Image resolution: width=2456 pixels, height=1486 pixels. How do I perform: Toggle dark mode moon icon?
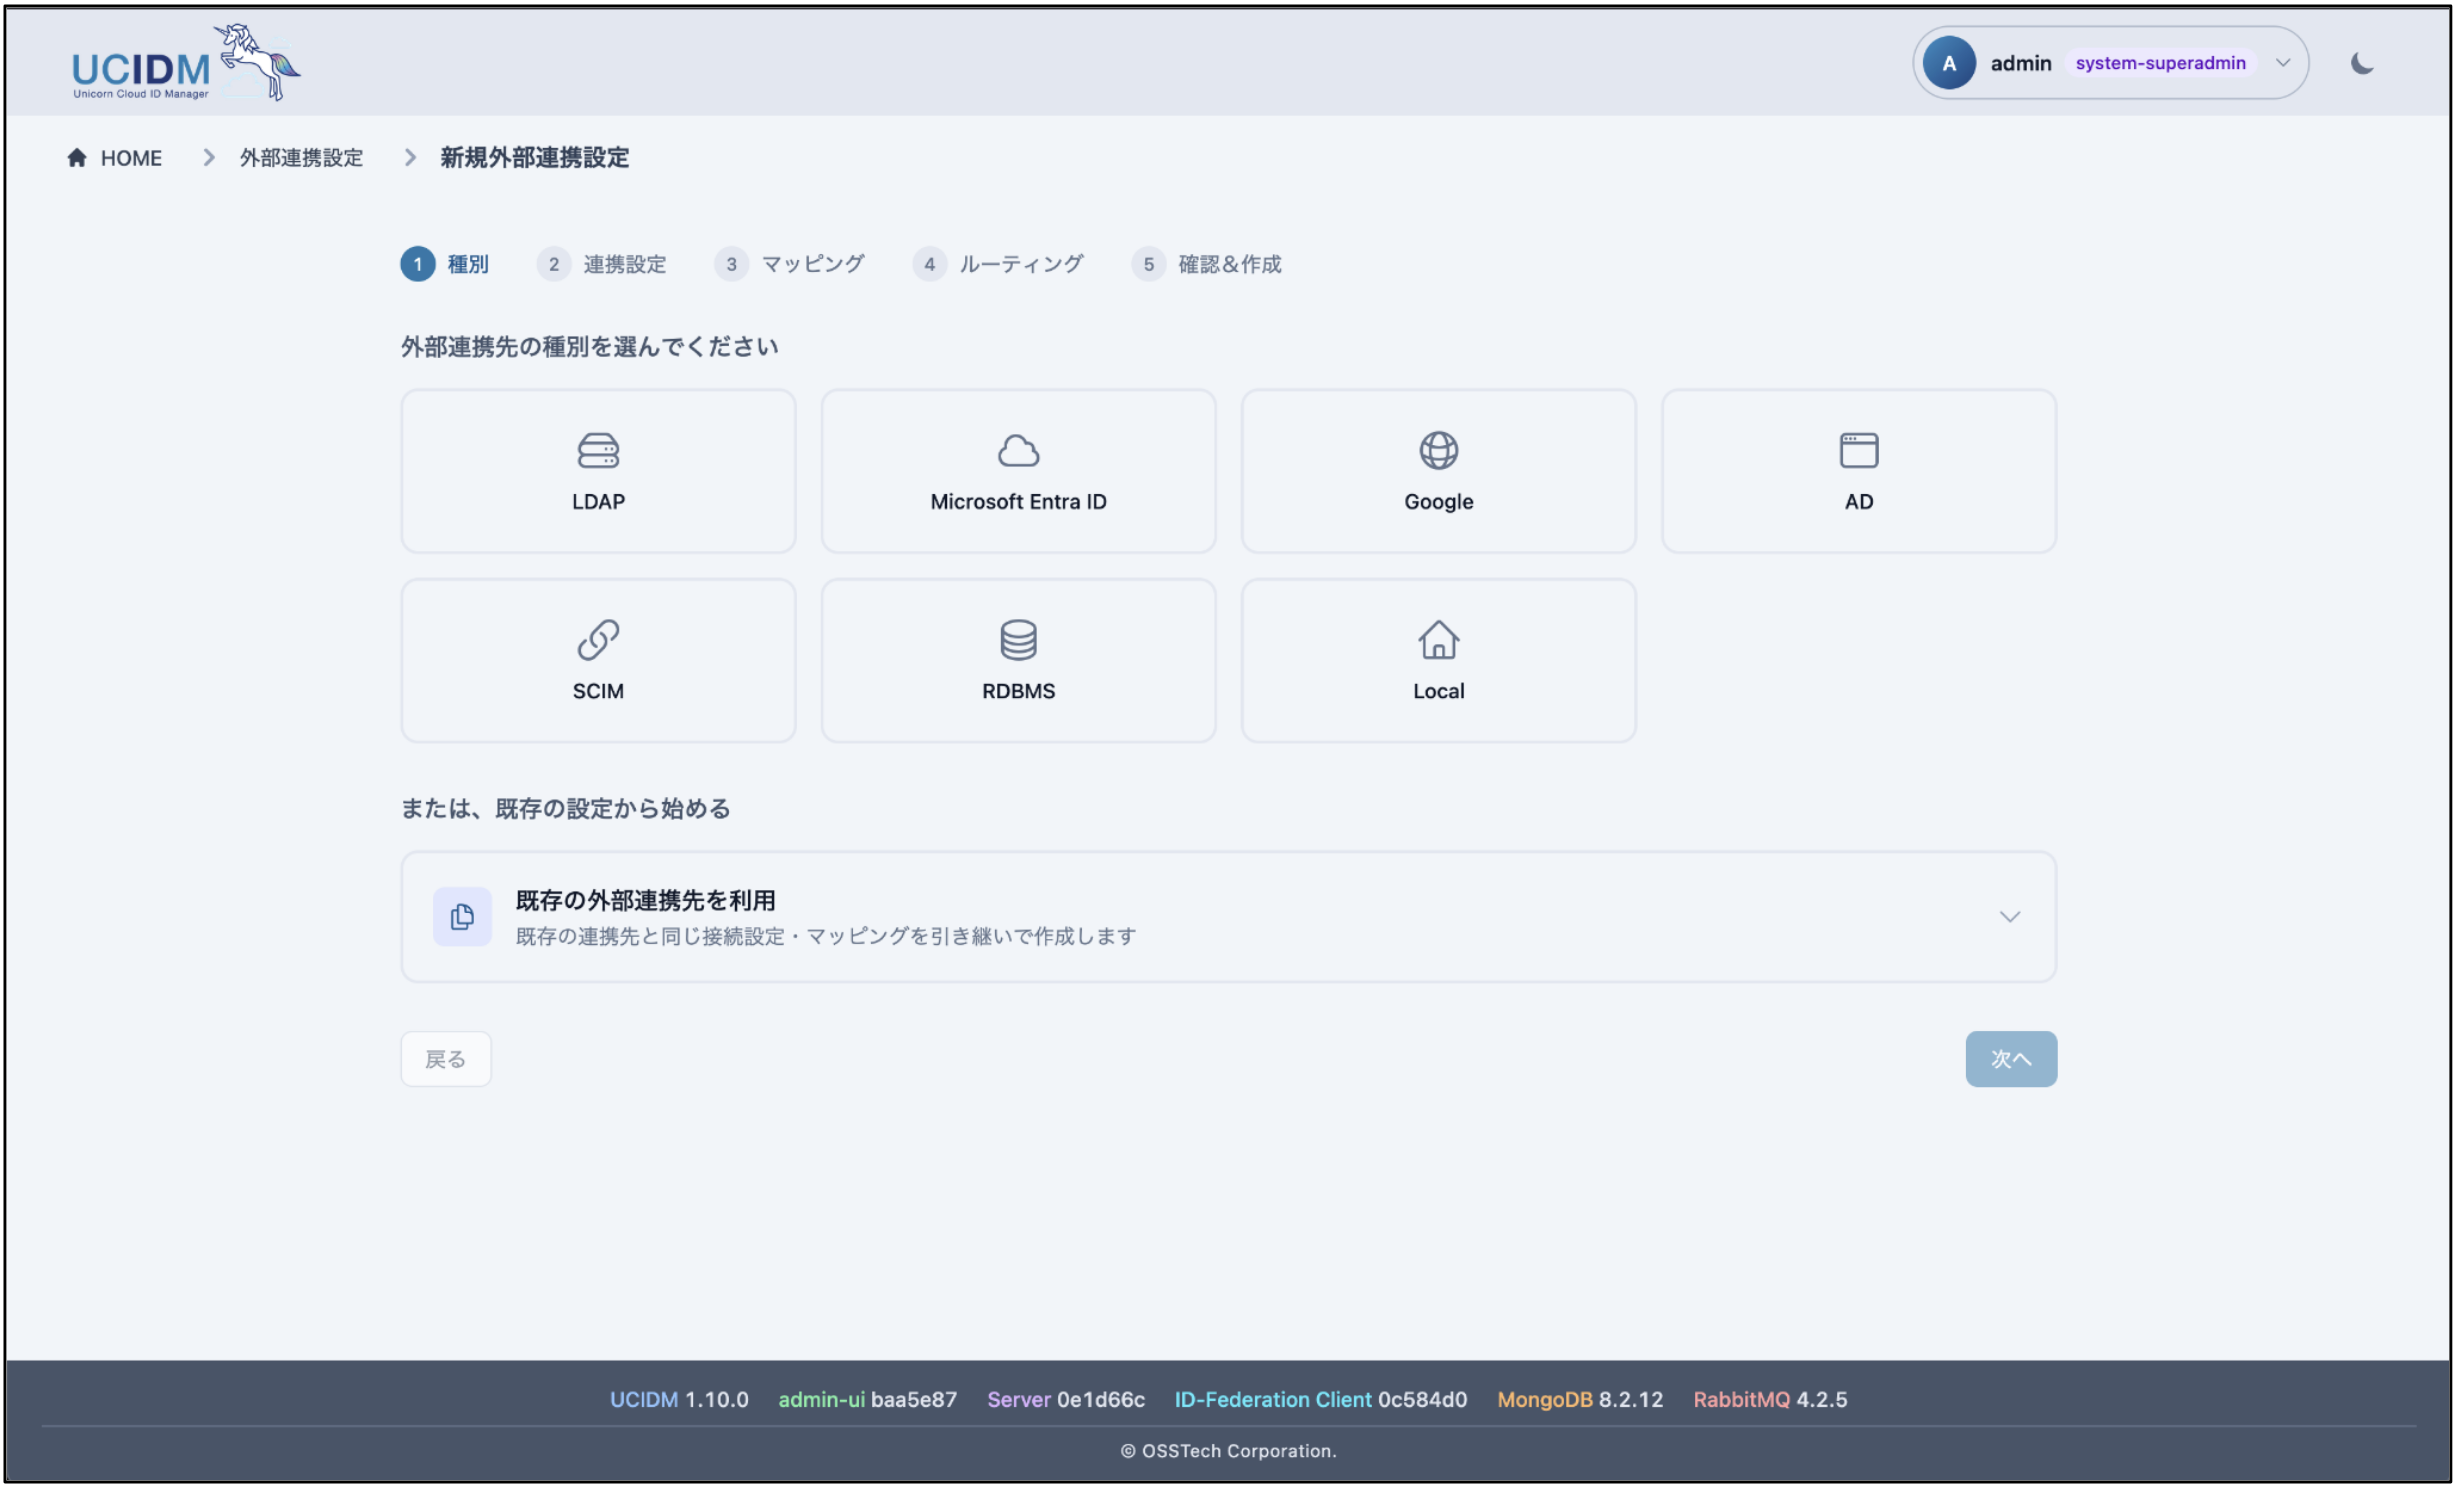pyautogui.click(x=2361, y=63)
